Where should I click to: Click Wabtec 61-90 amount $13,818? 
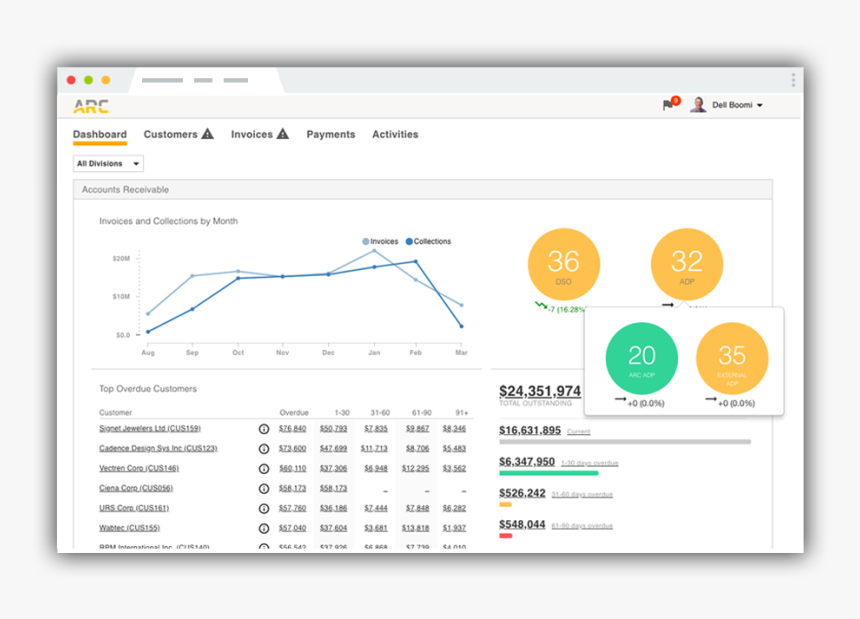[x=415, y=528]
